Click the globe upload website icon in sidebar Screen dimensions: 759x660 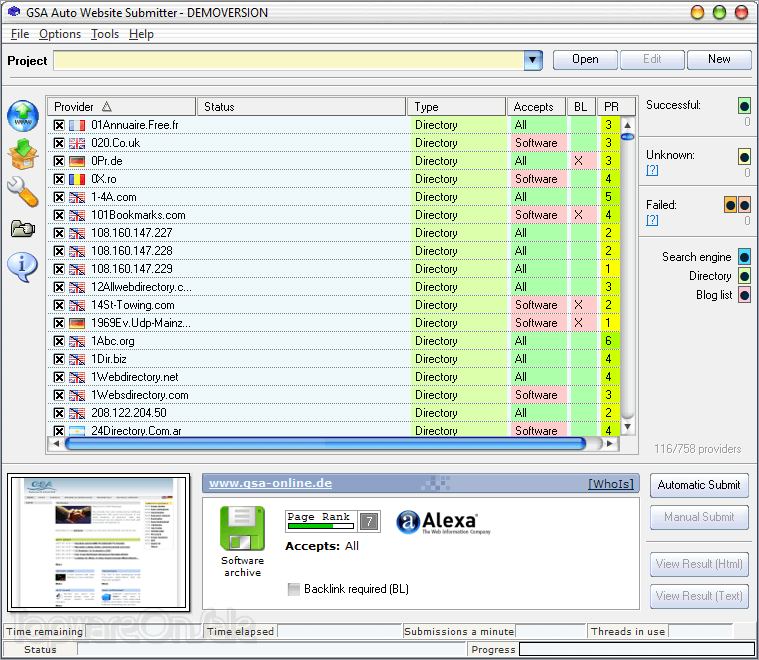[x=23, y=116]
